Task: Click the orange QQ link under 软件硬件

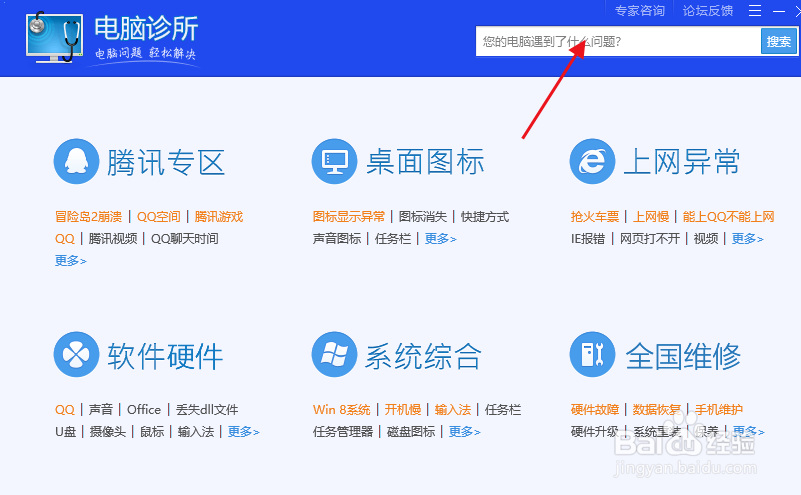Action: (x=65, y=410)
